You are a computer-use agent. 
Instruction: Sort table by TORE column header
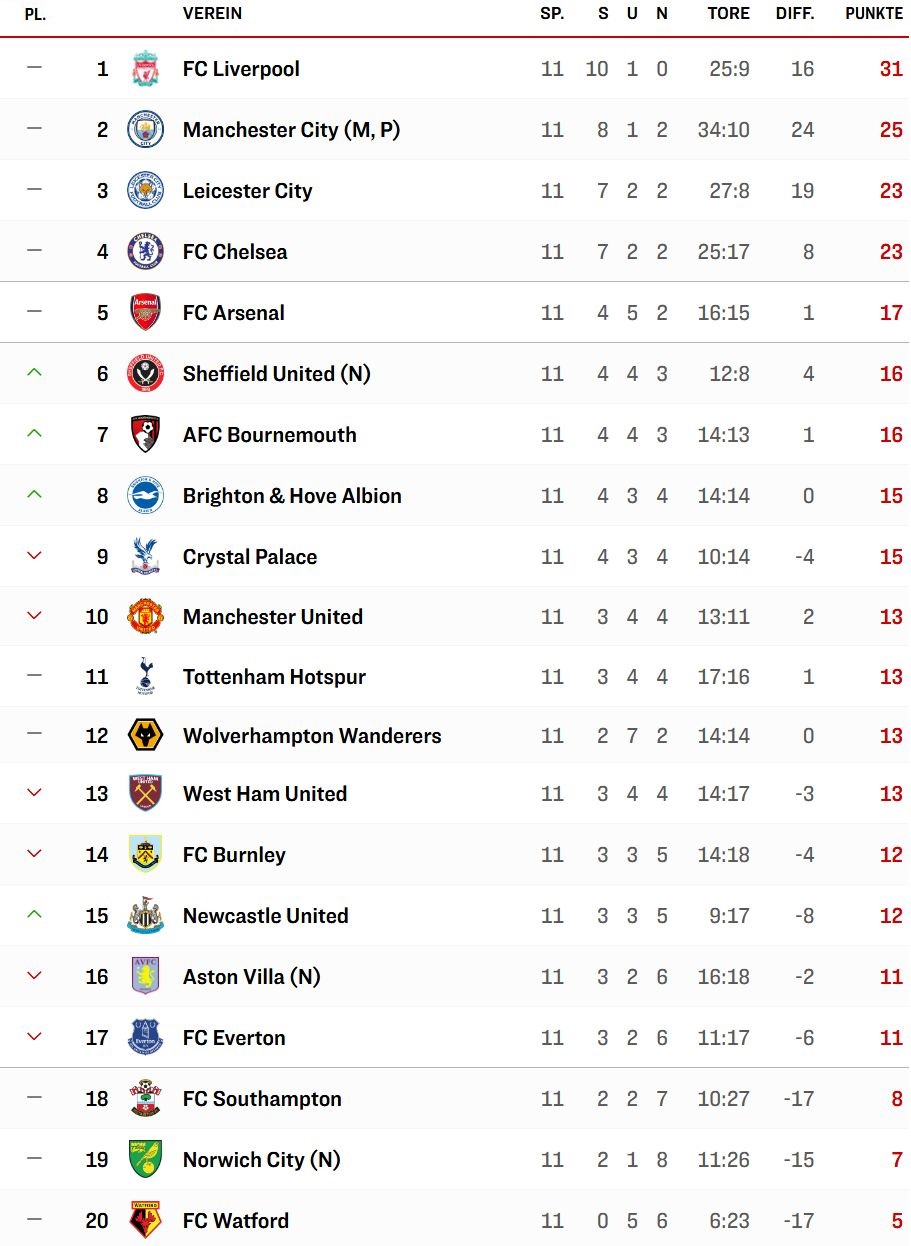(728, 14)
